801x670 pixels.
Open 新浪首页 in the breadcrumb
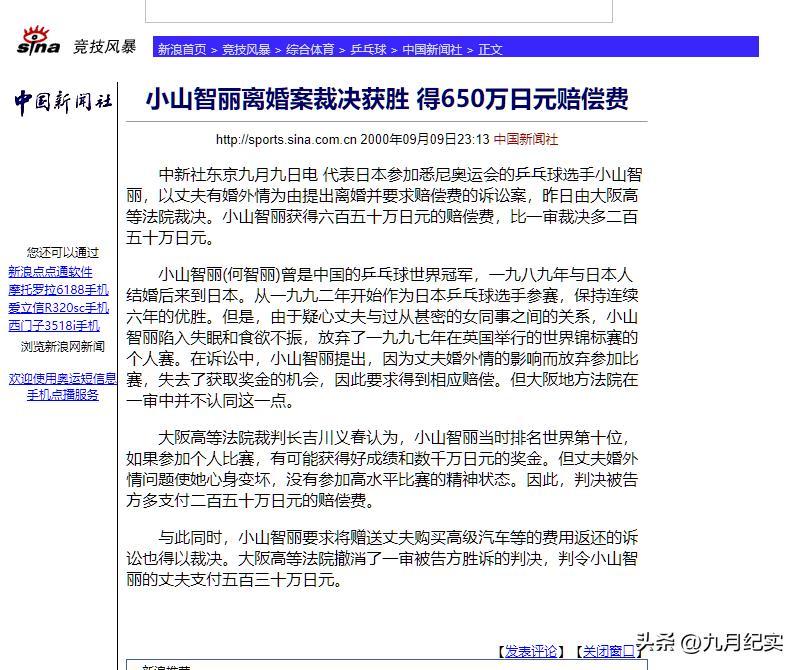click(182, 49)
